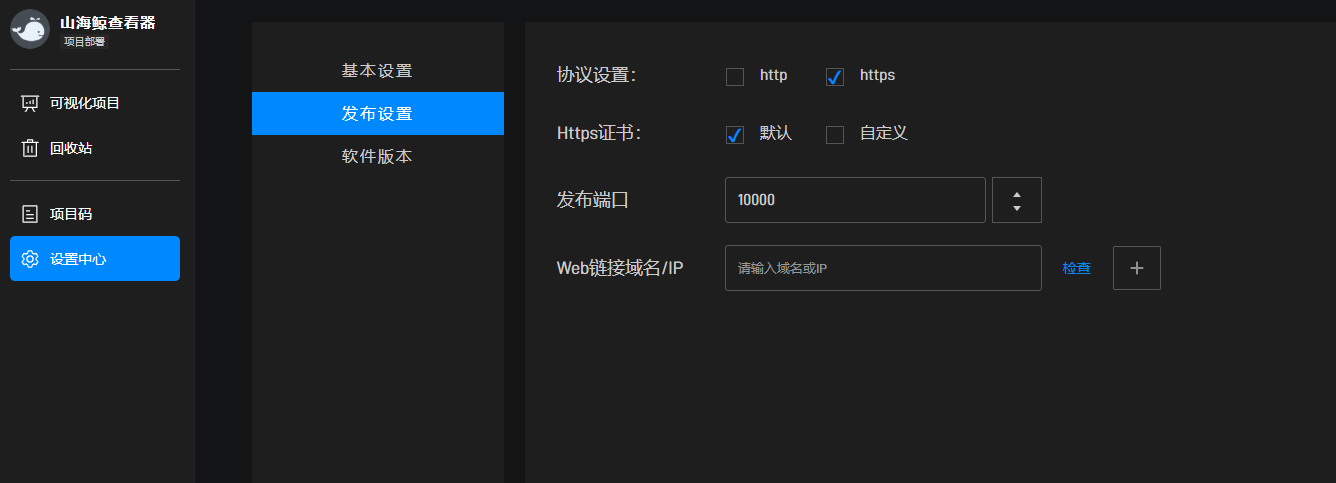Click the 检查 link
Viewport: 1336px width, 483px height.
point(1076,268)
